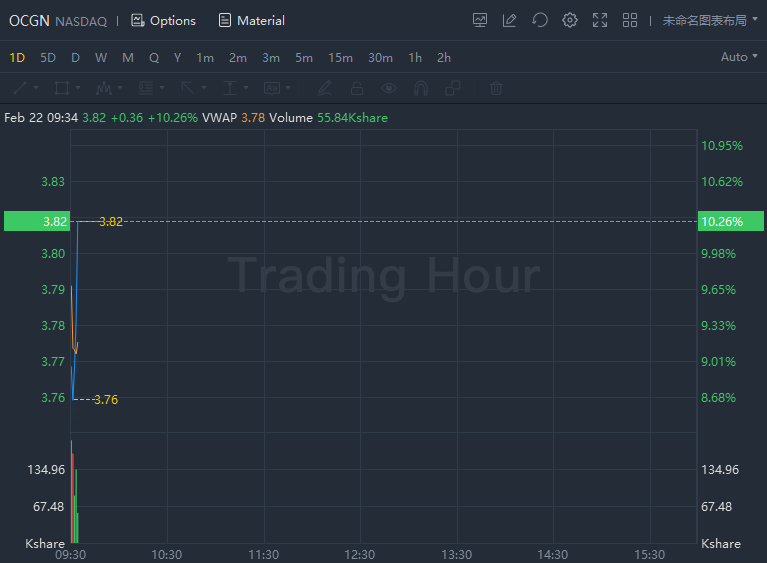Toggle the drawings lock
This screenshot has height=563, width=767.
coord(357,88)
